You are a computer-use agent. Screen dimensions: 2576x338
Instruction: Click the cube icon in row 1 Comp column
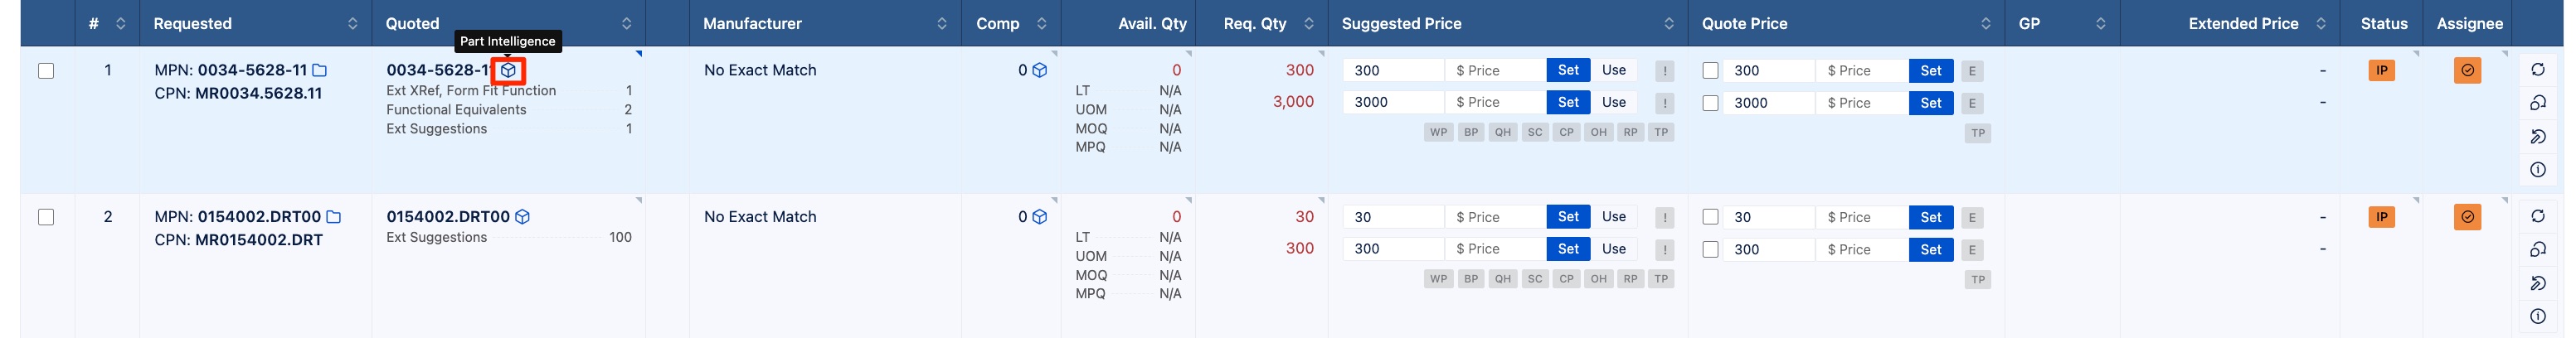1040,70
